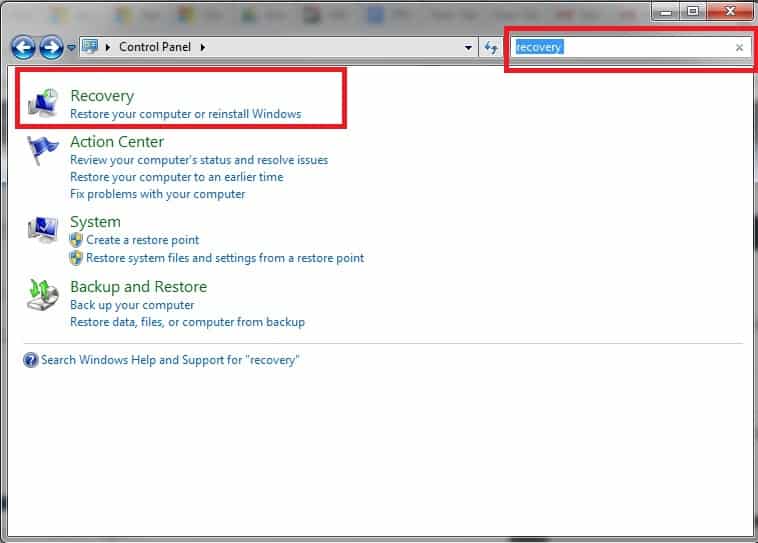This screenshot has width=758, height=543.
Task: Click the System monitor icon
Action: pos(43,229)
